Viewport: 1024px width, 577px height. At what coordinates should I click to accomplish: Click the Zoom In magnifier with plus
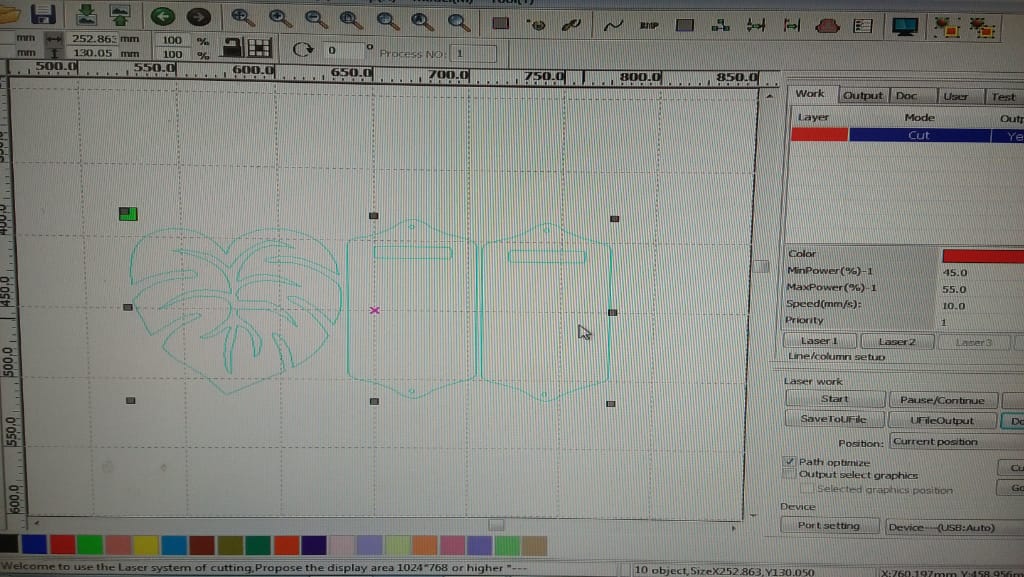coord(280,19)
